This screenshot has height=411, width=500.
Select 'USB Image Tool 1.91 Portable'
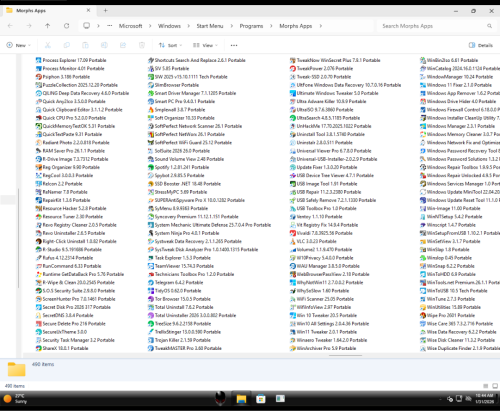click(x=323, y=184)
